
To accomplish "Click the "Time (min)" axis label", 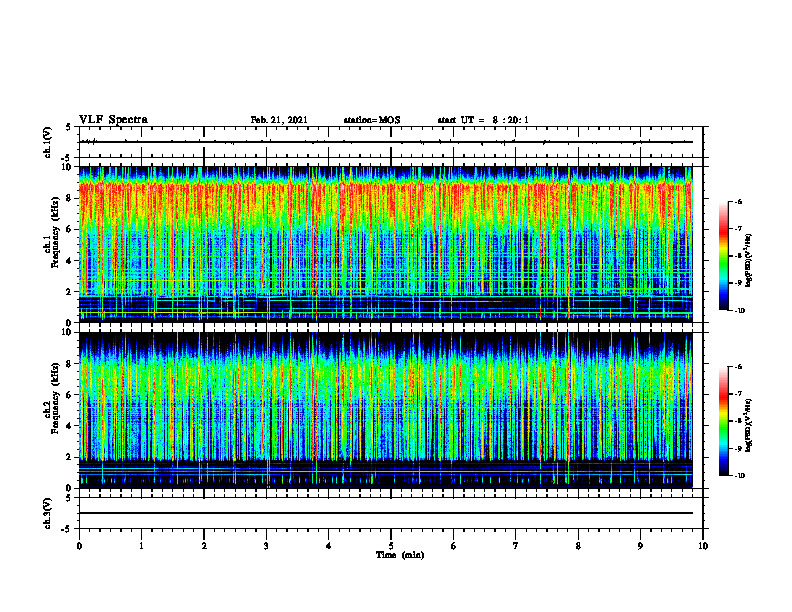I will (400, 555).
